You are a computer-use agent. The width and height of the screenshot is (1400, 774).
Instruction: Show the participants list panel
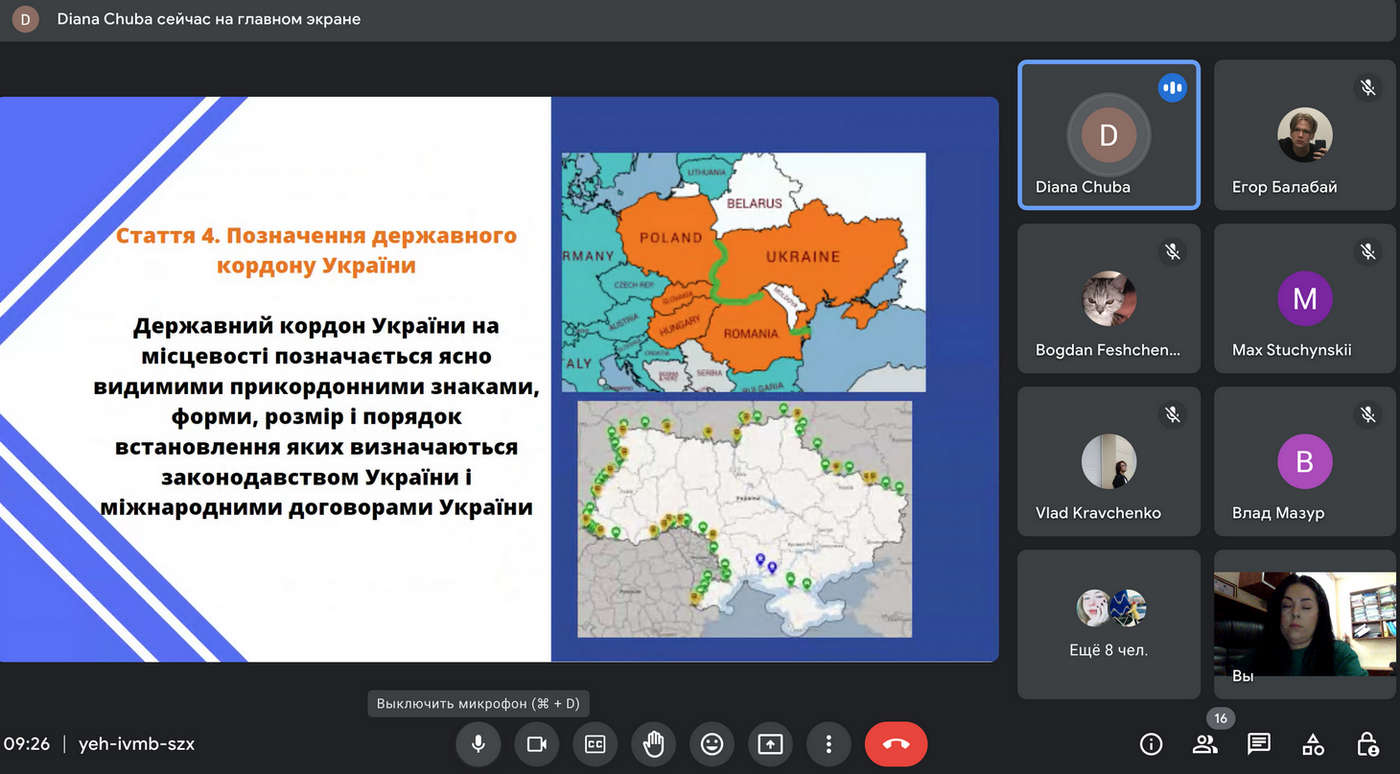(1205, 744)
